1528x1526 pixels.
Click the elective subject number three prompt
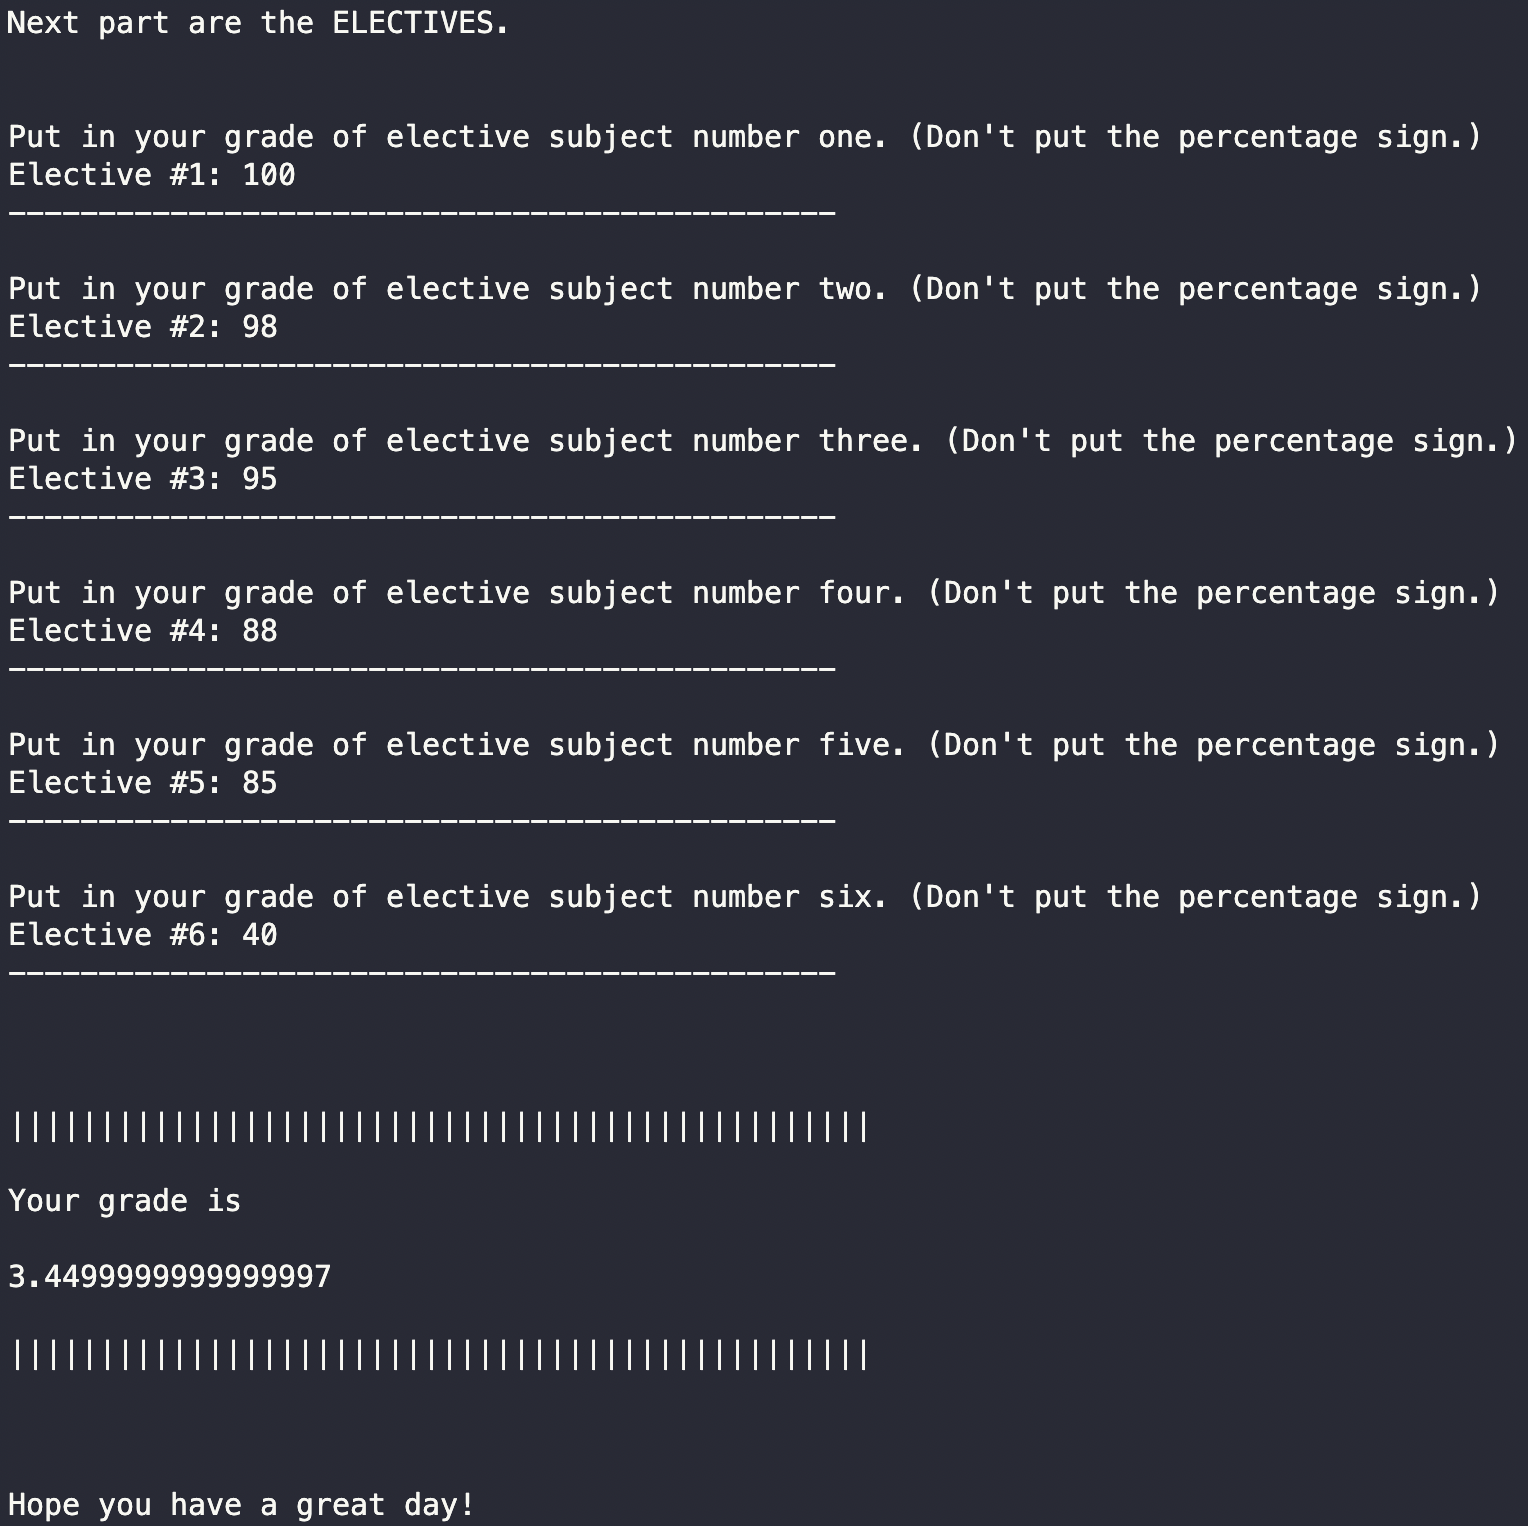pos(763,442)
